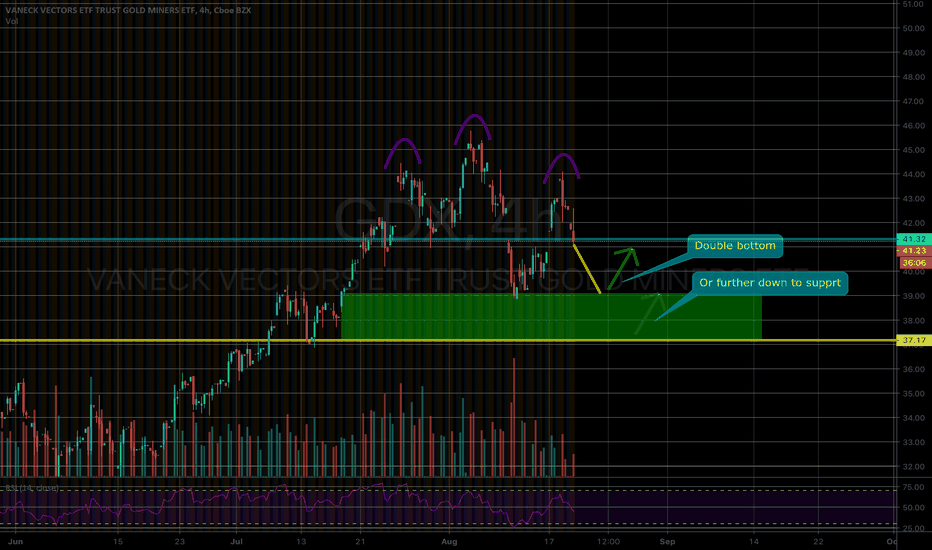Click the 48.00 level on price axis
932x550 pixels.
point(914,77)
